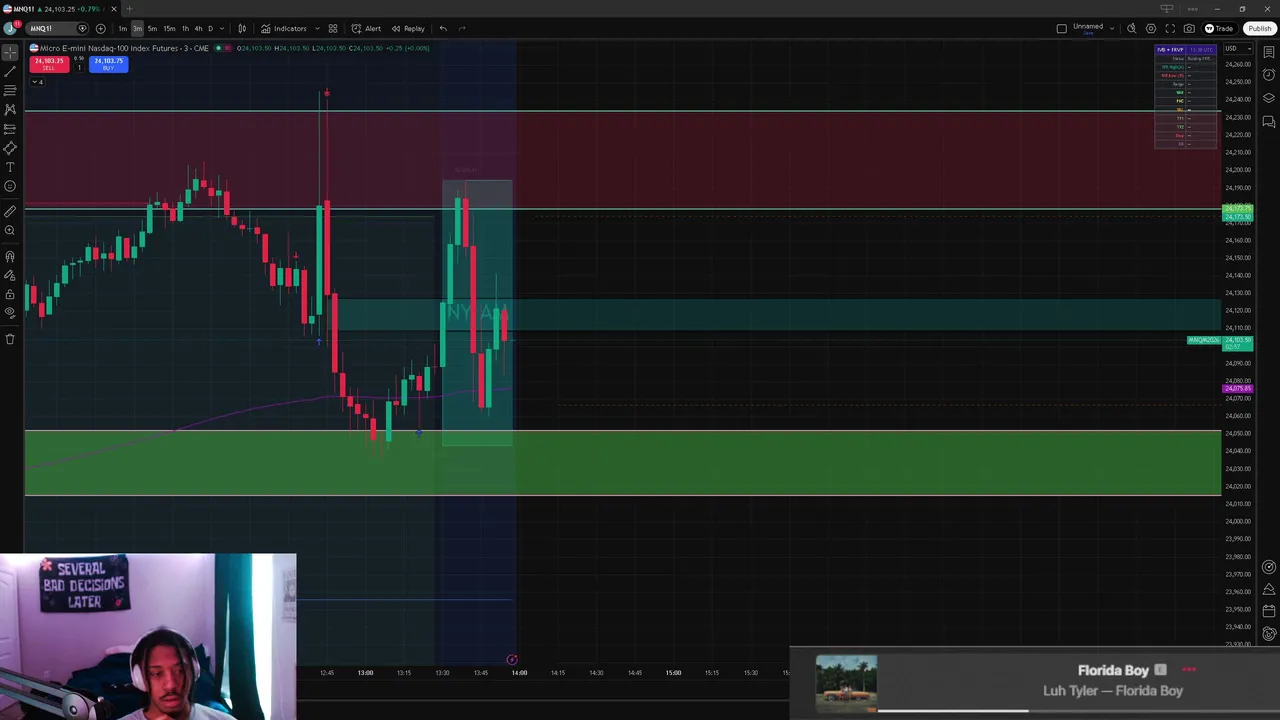1280x720 pixels.
Task: Open the quick search icon
Action: pyautogui.click(x=1132, y=28)
